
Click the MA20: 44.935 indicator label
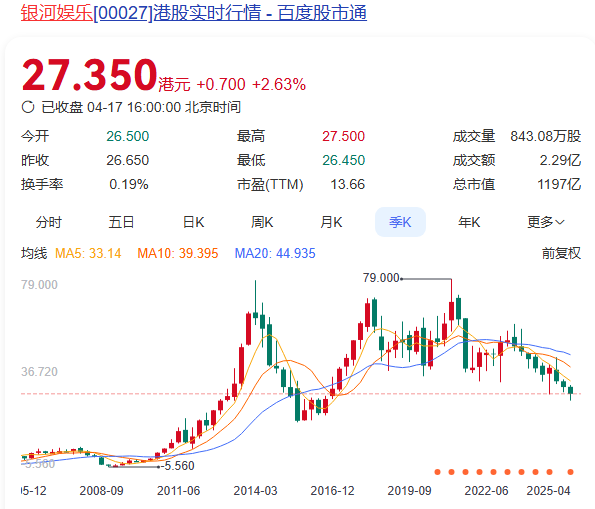tap(275, 253)
